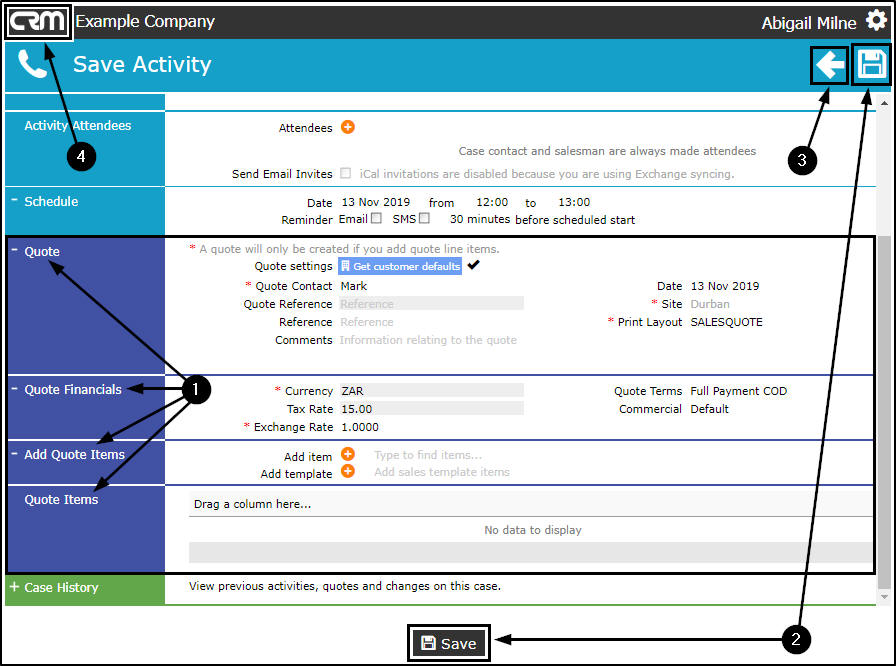Click the Drag a column here grouping bar
Screen dimensions: 896x666
click(x=530, y=504)
